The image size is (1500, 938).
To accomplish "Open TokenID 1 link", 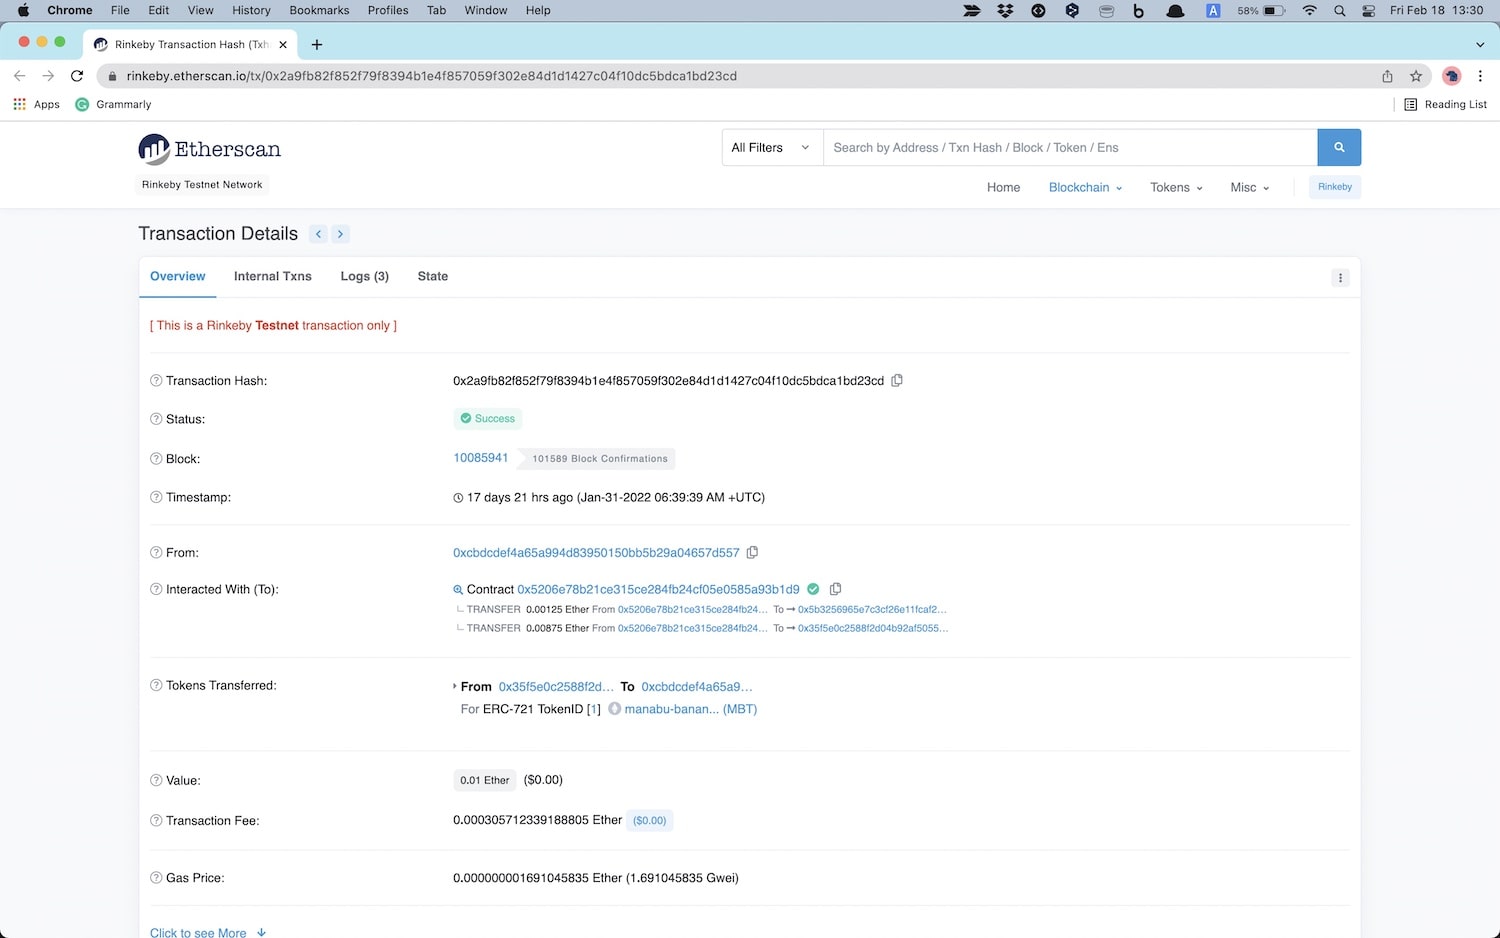I will (594, 709).
